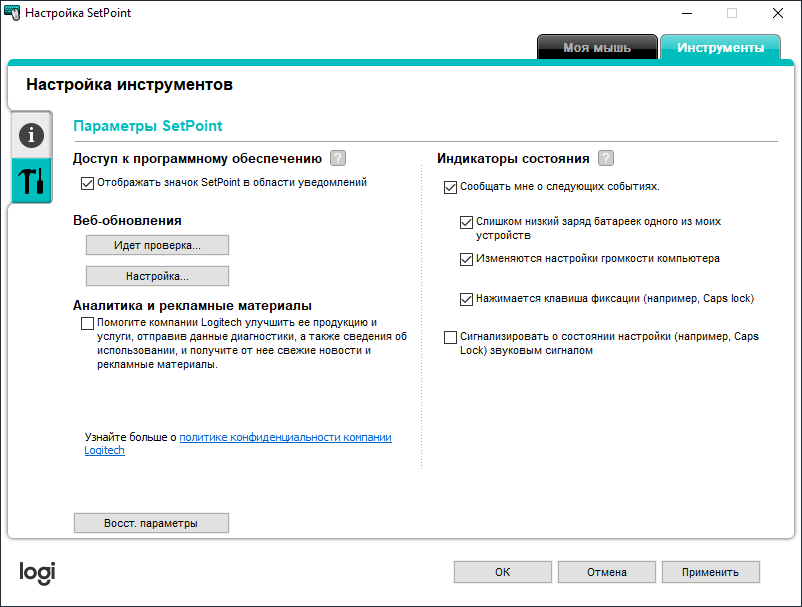This screenshot has height=607, width=802.
Task: Enable the Logitech analytics diagnostics checkbox
Action: coord(87,323)
